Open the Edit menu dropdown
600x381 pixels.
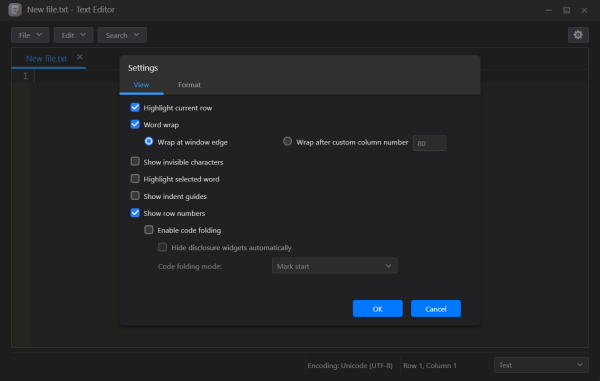pos(73,35)
